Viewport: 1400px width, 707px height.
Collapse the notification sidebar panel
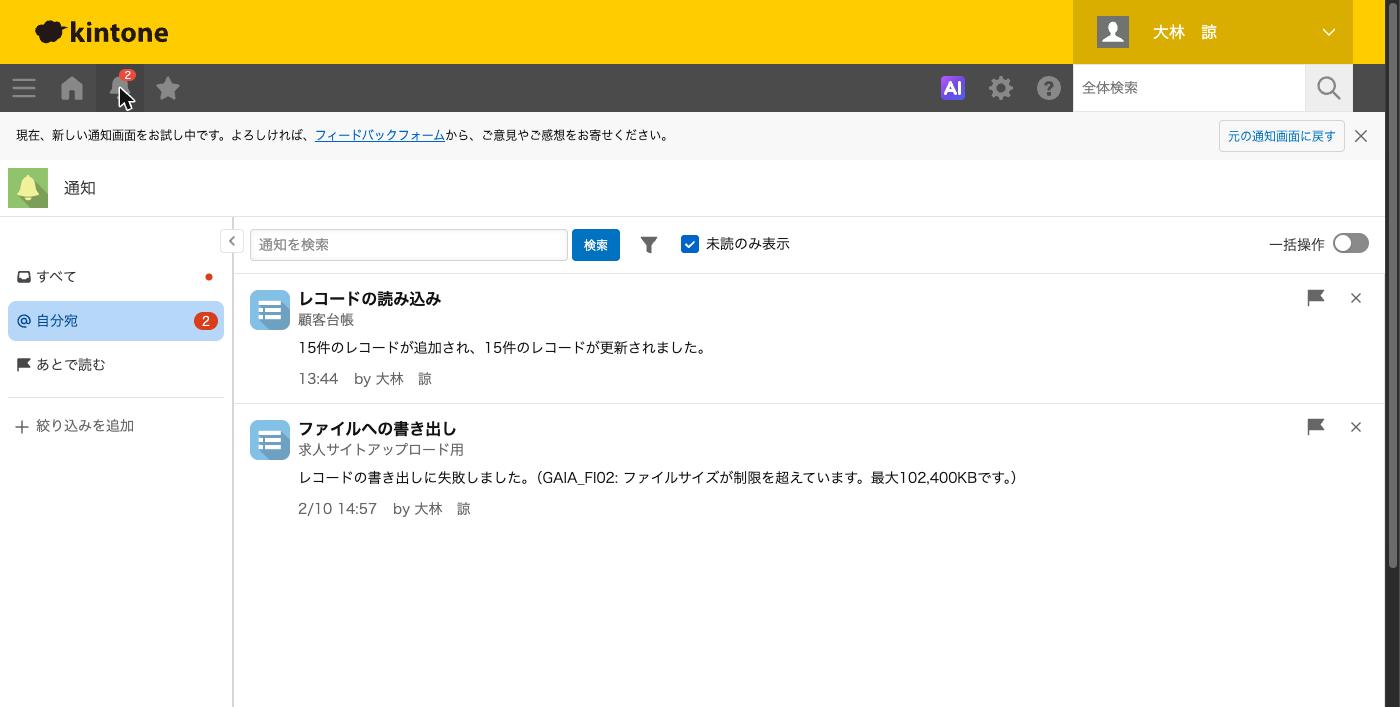pyautogui.click(x=232, y=241)
